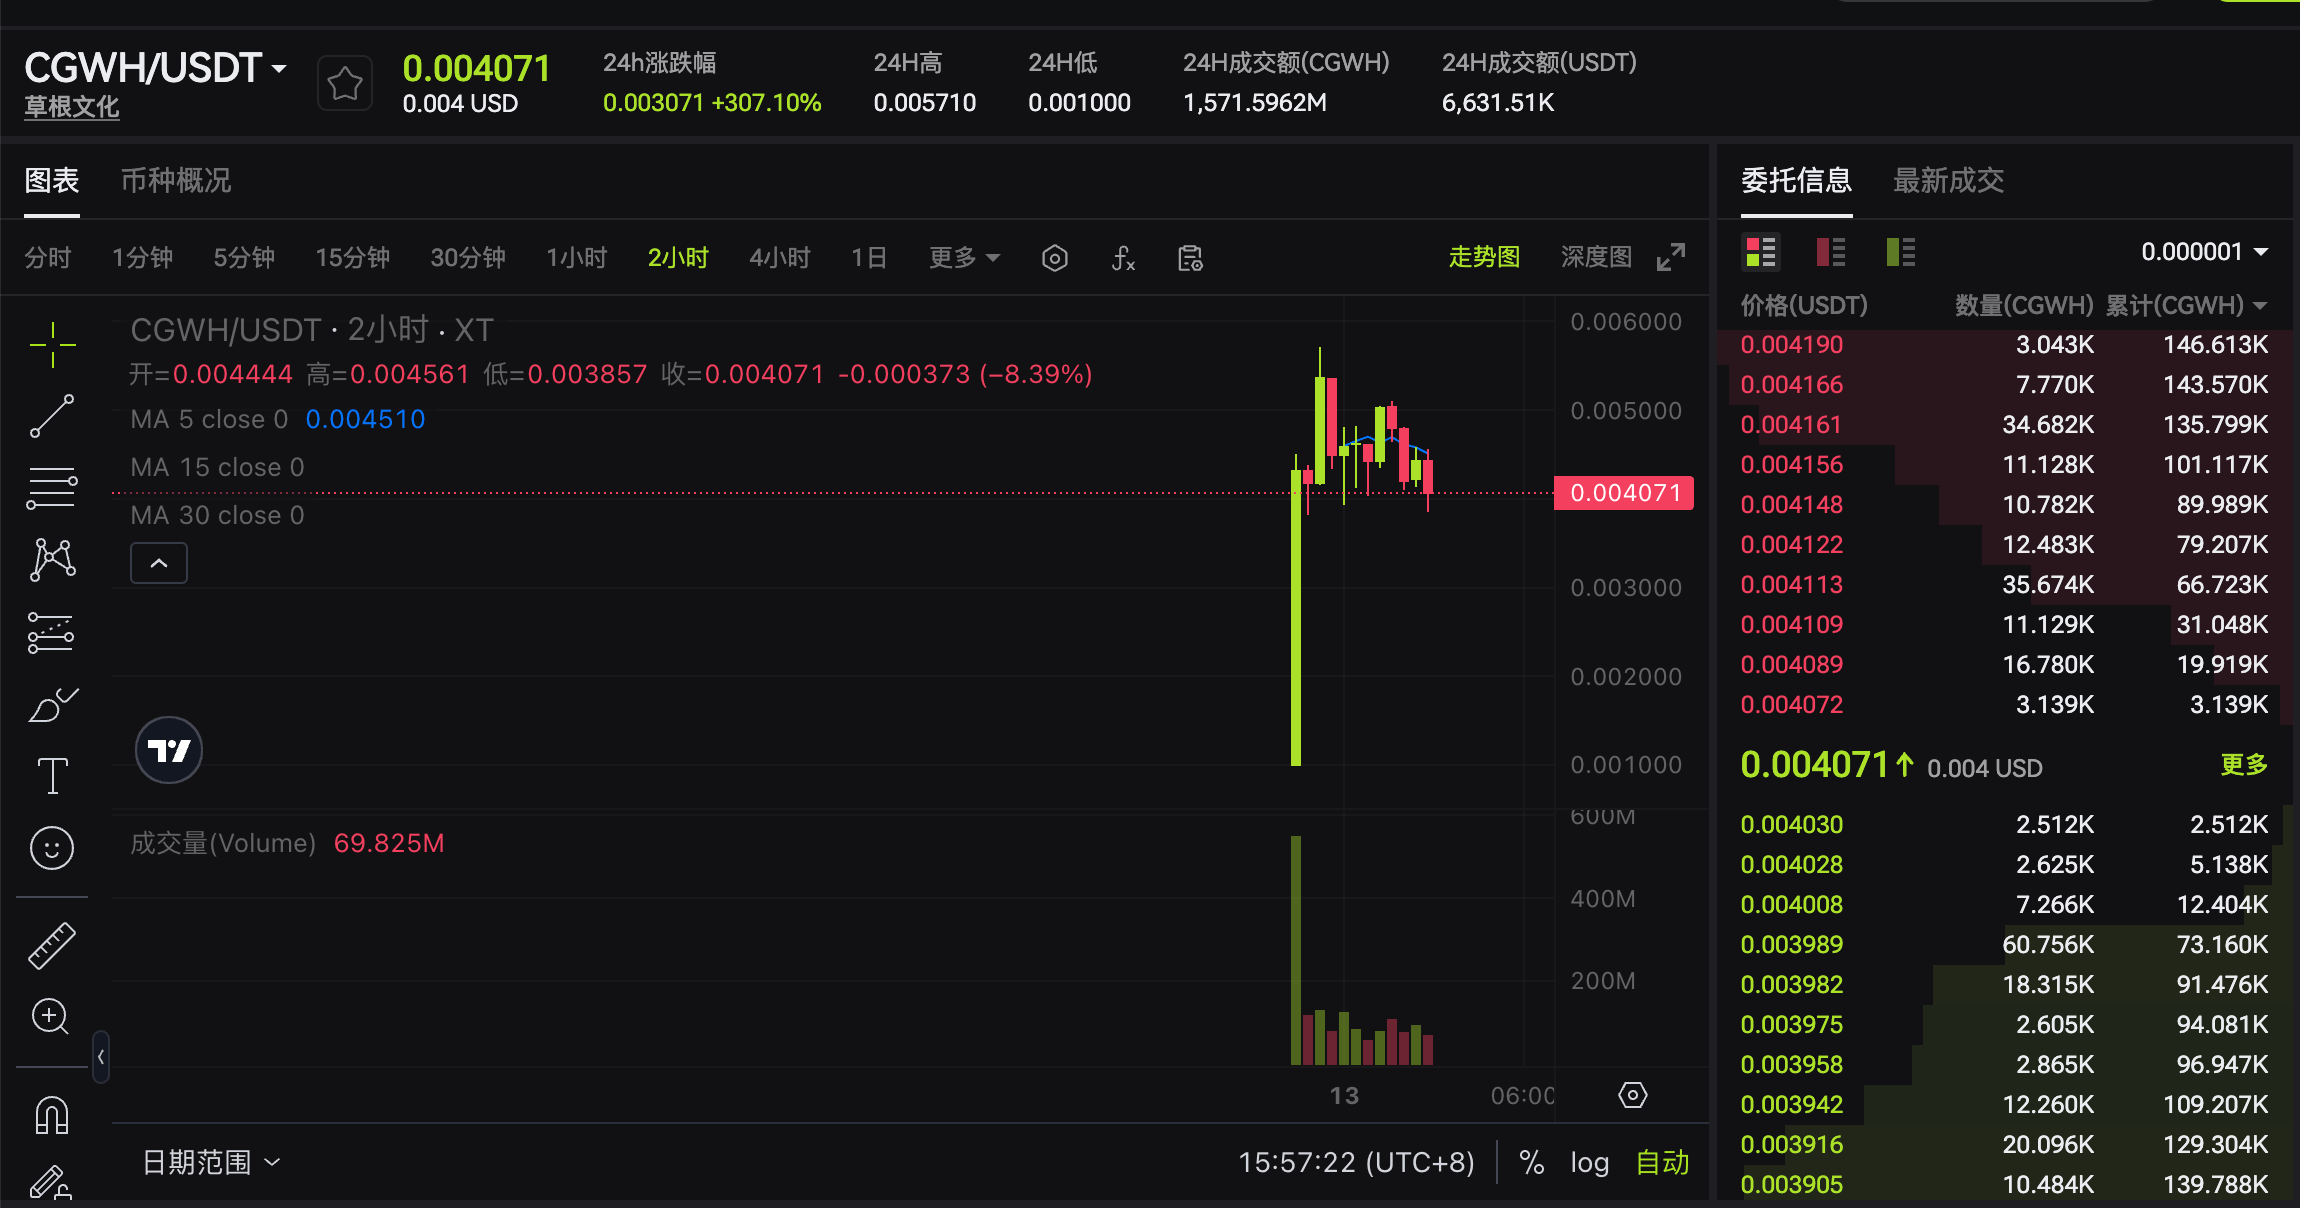Select the crosshair cursor tool
Image resolution: width=2300 pixels, height=1208 pixels.
(x=51, y=345)
